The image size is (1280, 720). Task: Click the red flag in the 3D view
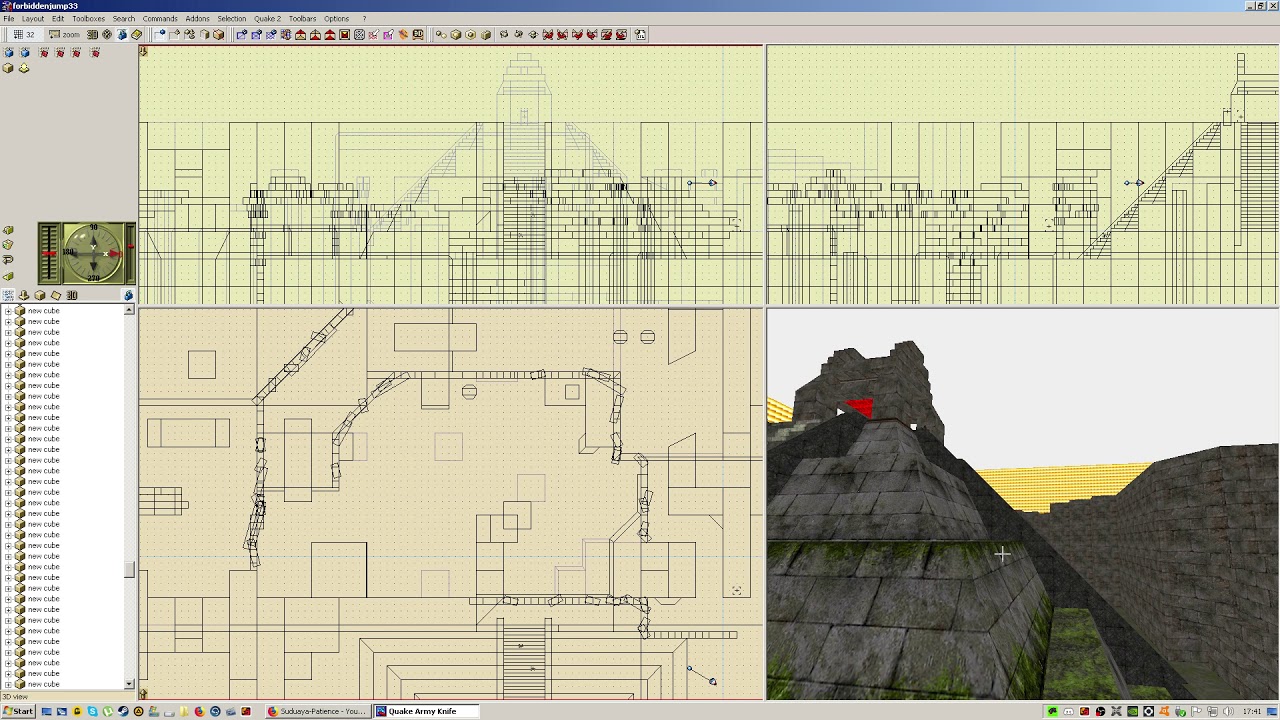point(858,408)
